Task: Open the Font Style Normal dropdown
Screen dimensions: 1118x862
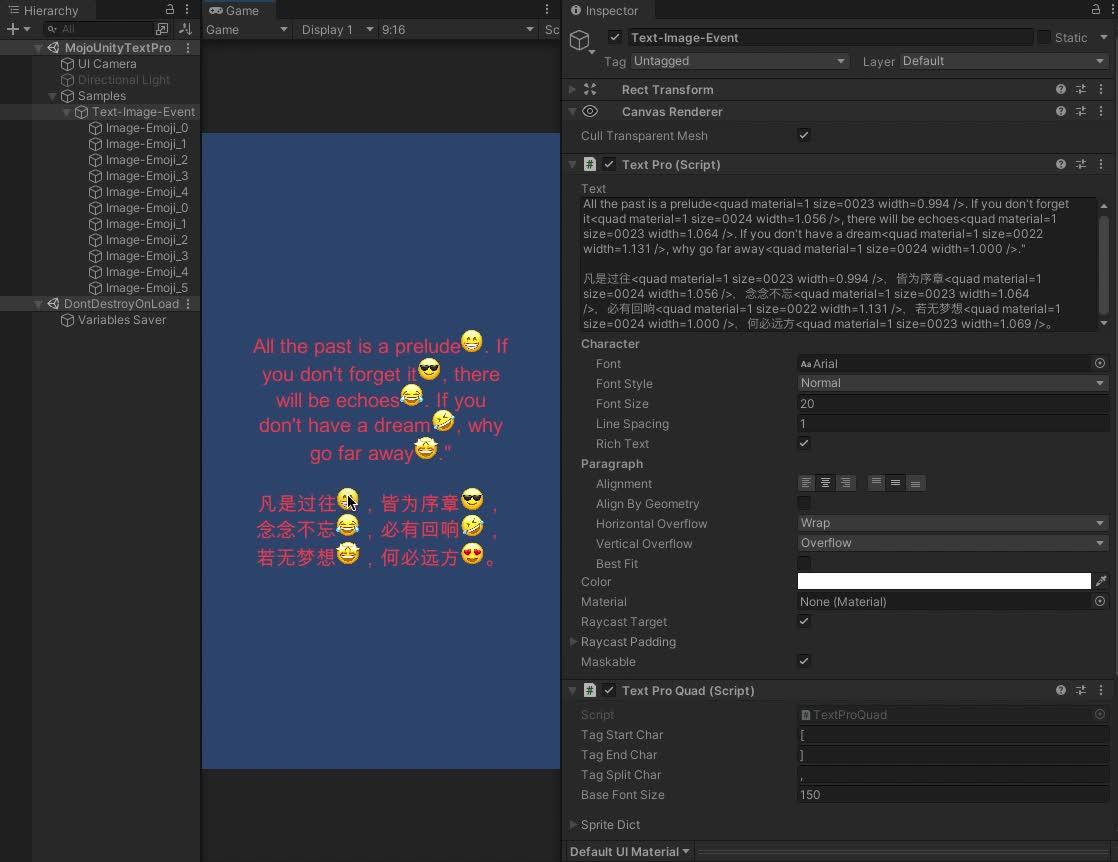Action: pos(951,383)
